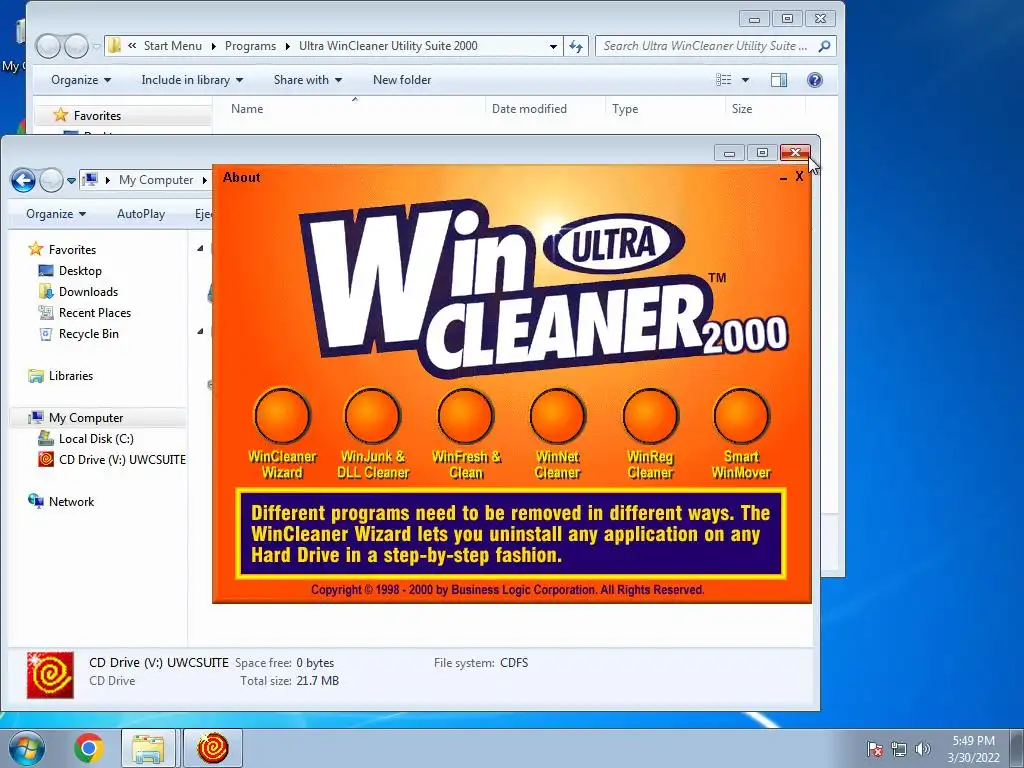
Task: Collapse the first group expander in My Computer content
Action: (200, 248)
